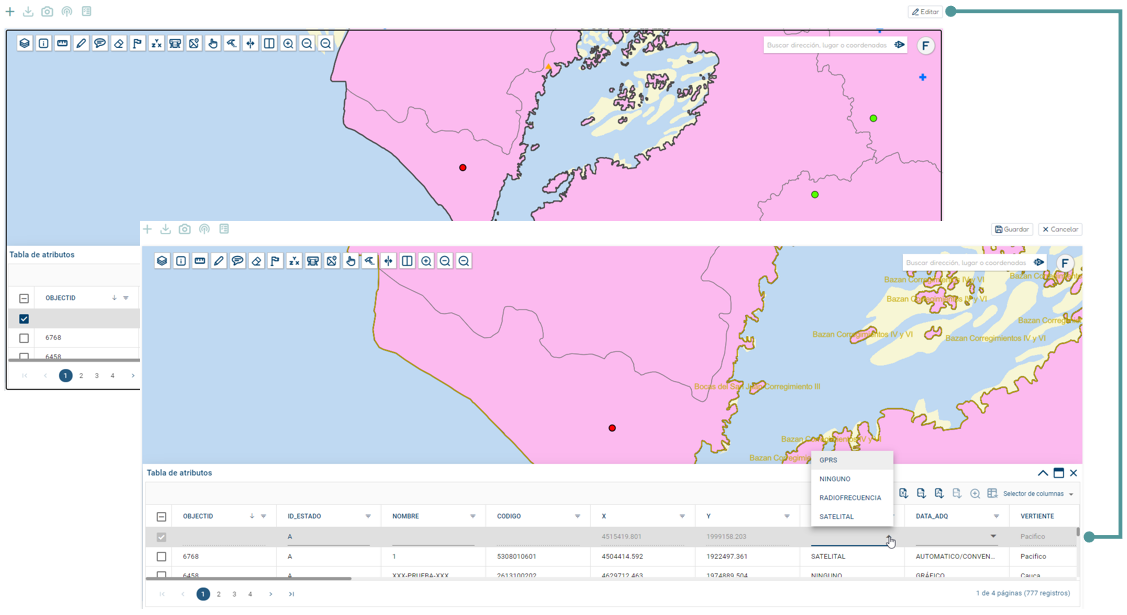Click split view tool in back map
This screenshot has width=1127, height=615.
[x=269, y=43]
